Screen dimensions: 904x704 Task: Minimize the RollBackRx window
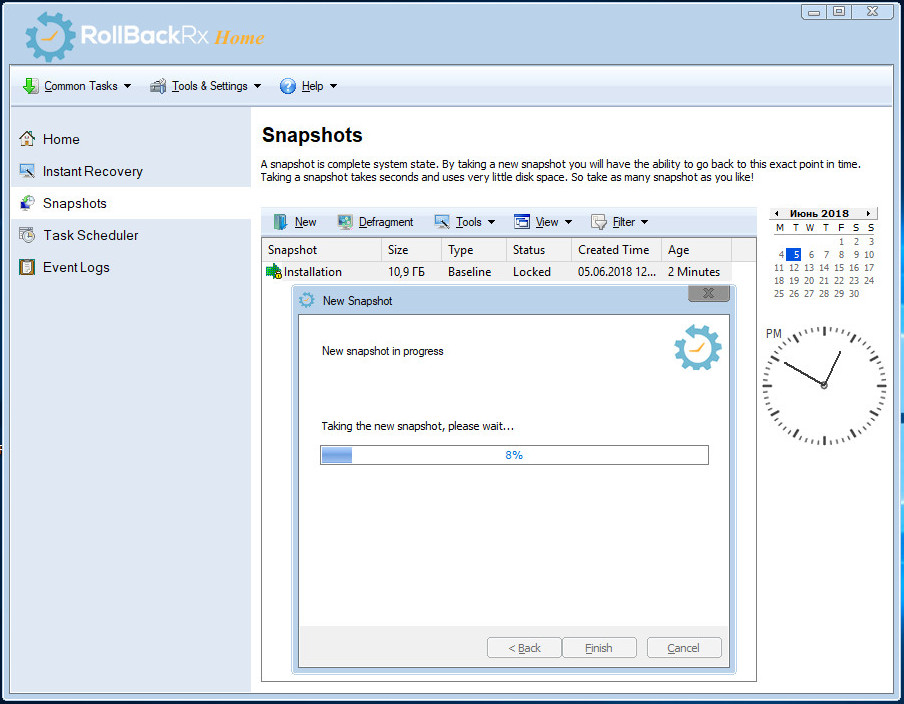click(x=814, y=11)
